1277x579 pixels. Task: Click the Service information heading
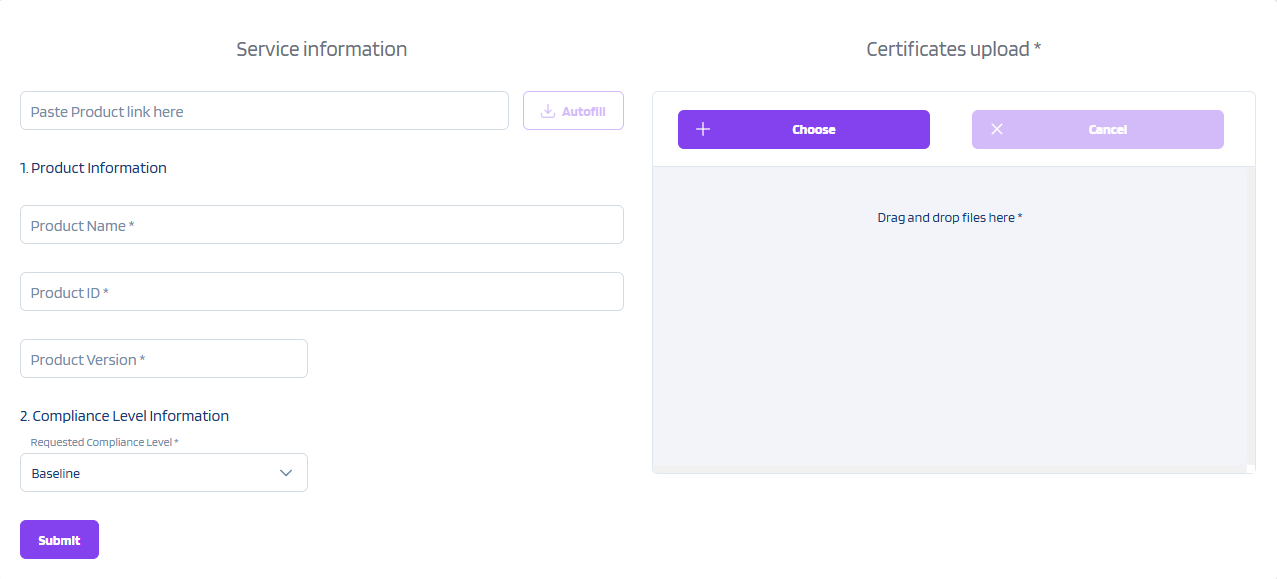tap(321, 49)
